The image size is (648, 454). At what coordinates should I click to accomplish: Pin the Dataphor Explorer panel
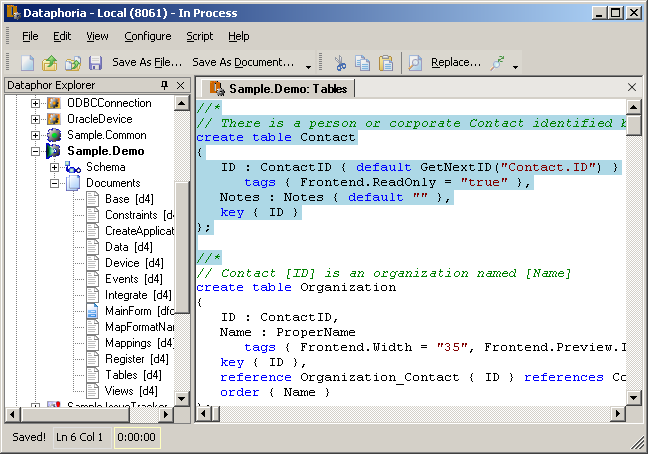[164, 86]
